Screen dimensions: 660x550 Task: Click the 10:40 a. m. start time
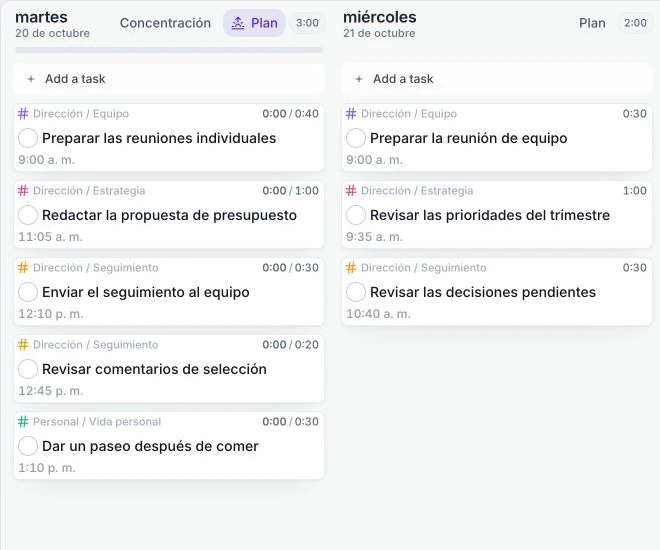pos(378,314)
